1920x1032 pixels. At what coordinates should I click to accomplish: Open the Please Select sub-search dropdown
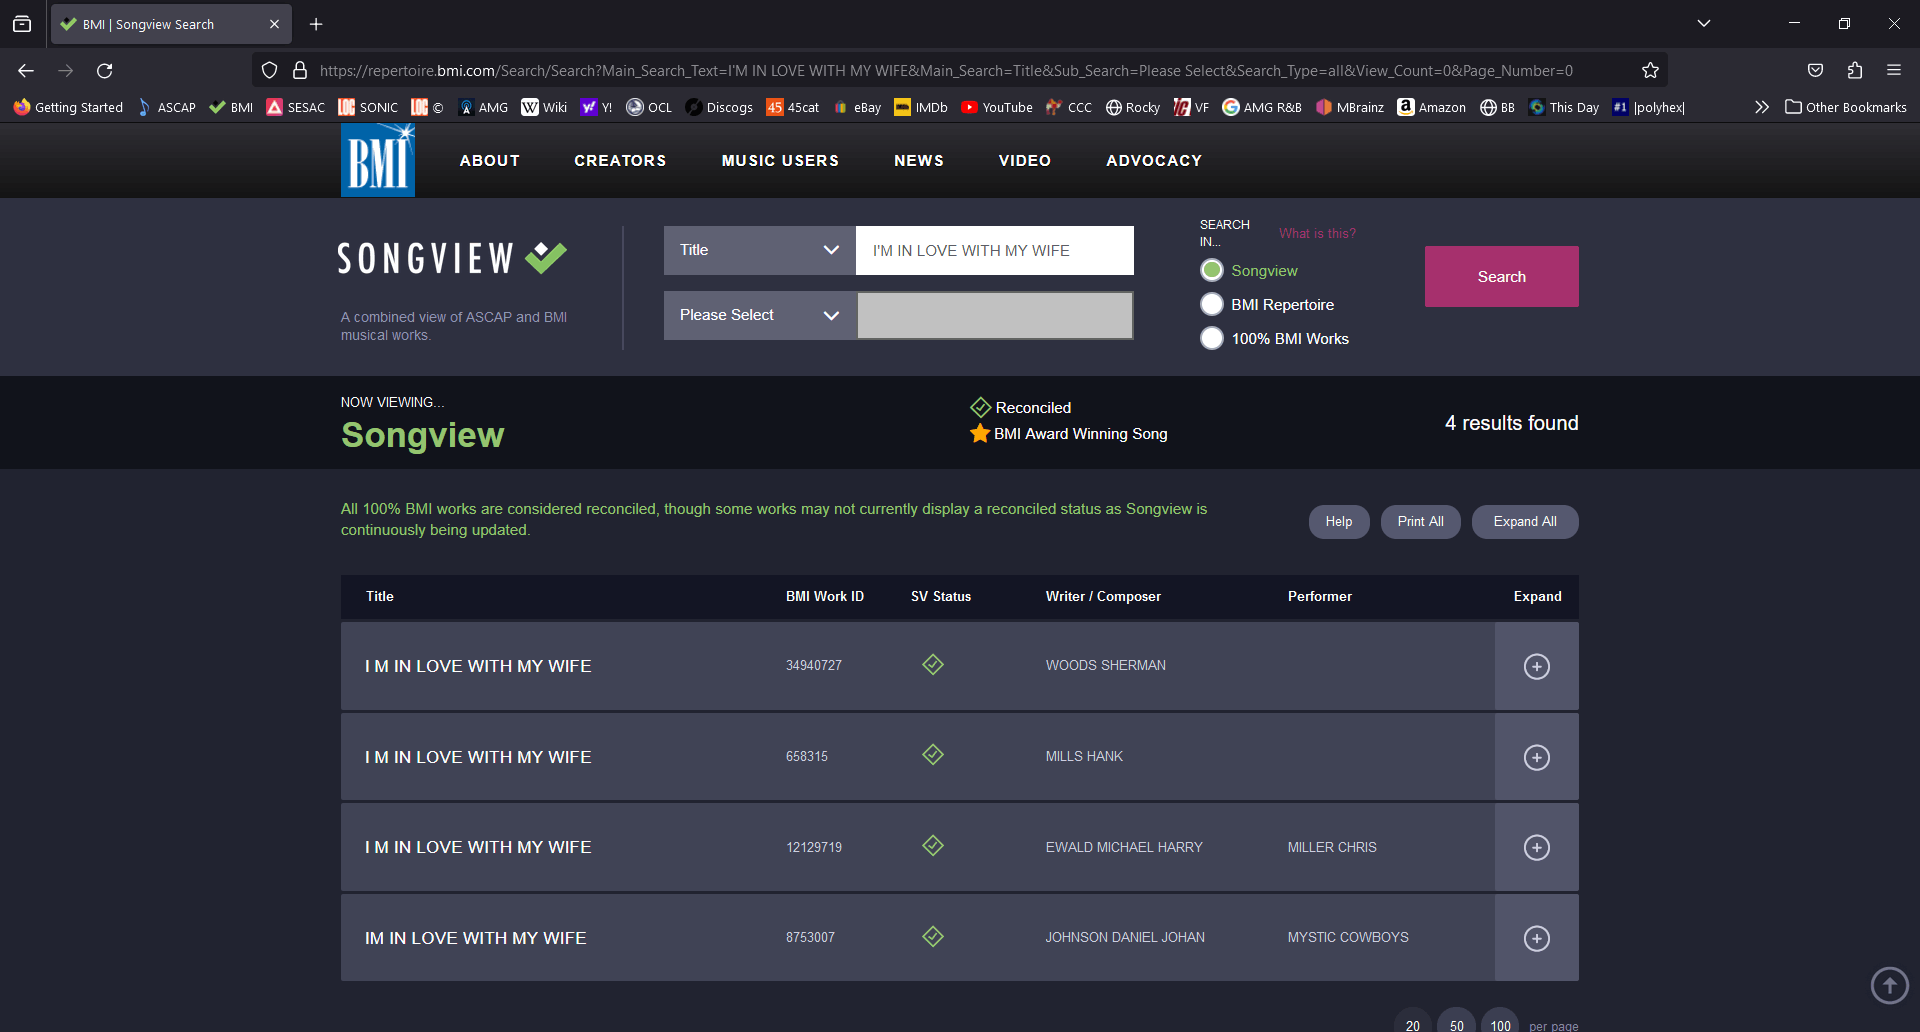point(760,315)
